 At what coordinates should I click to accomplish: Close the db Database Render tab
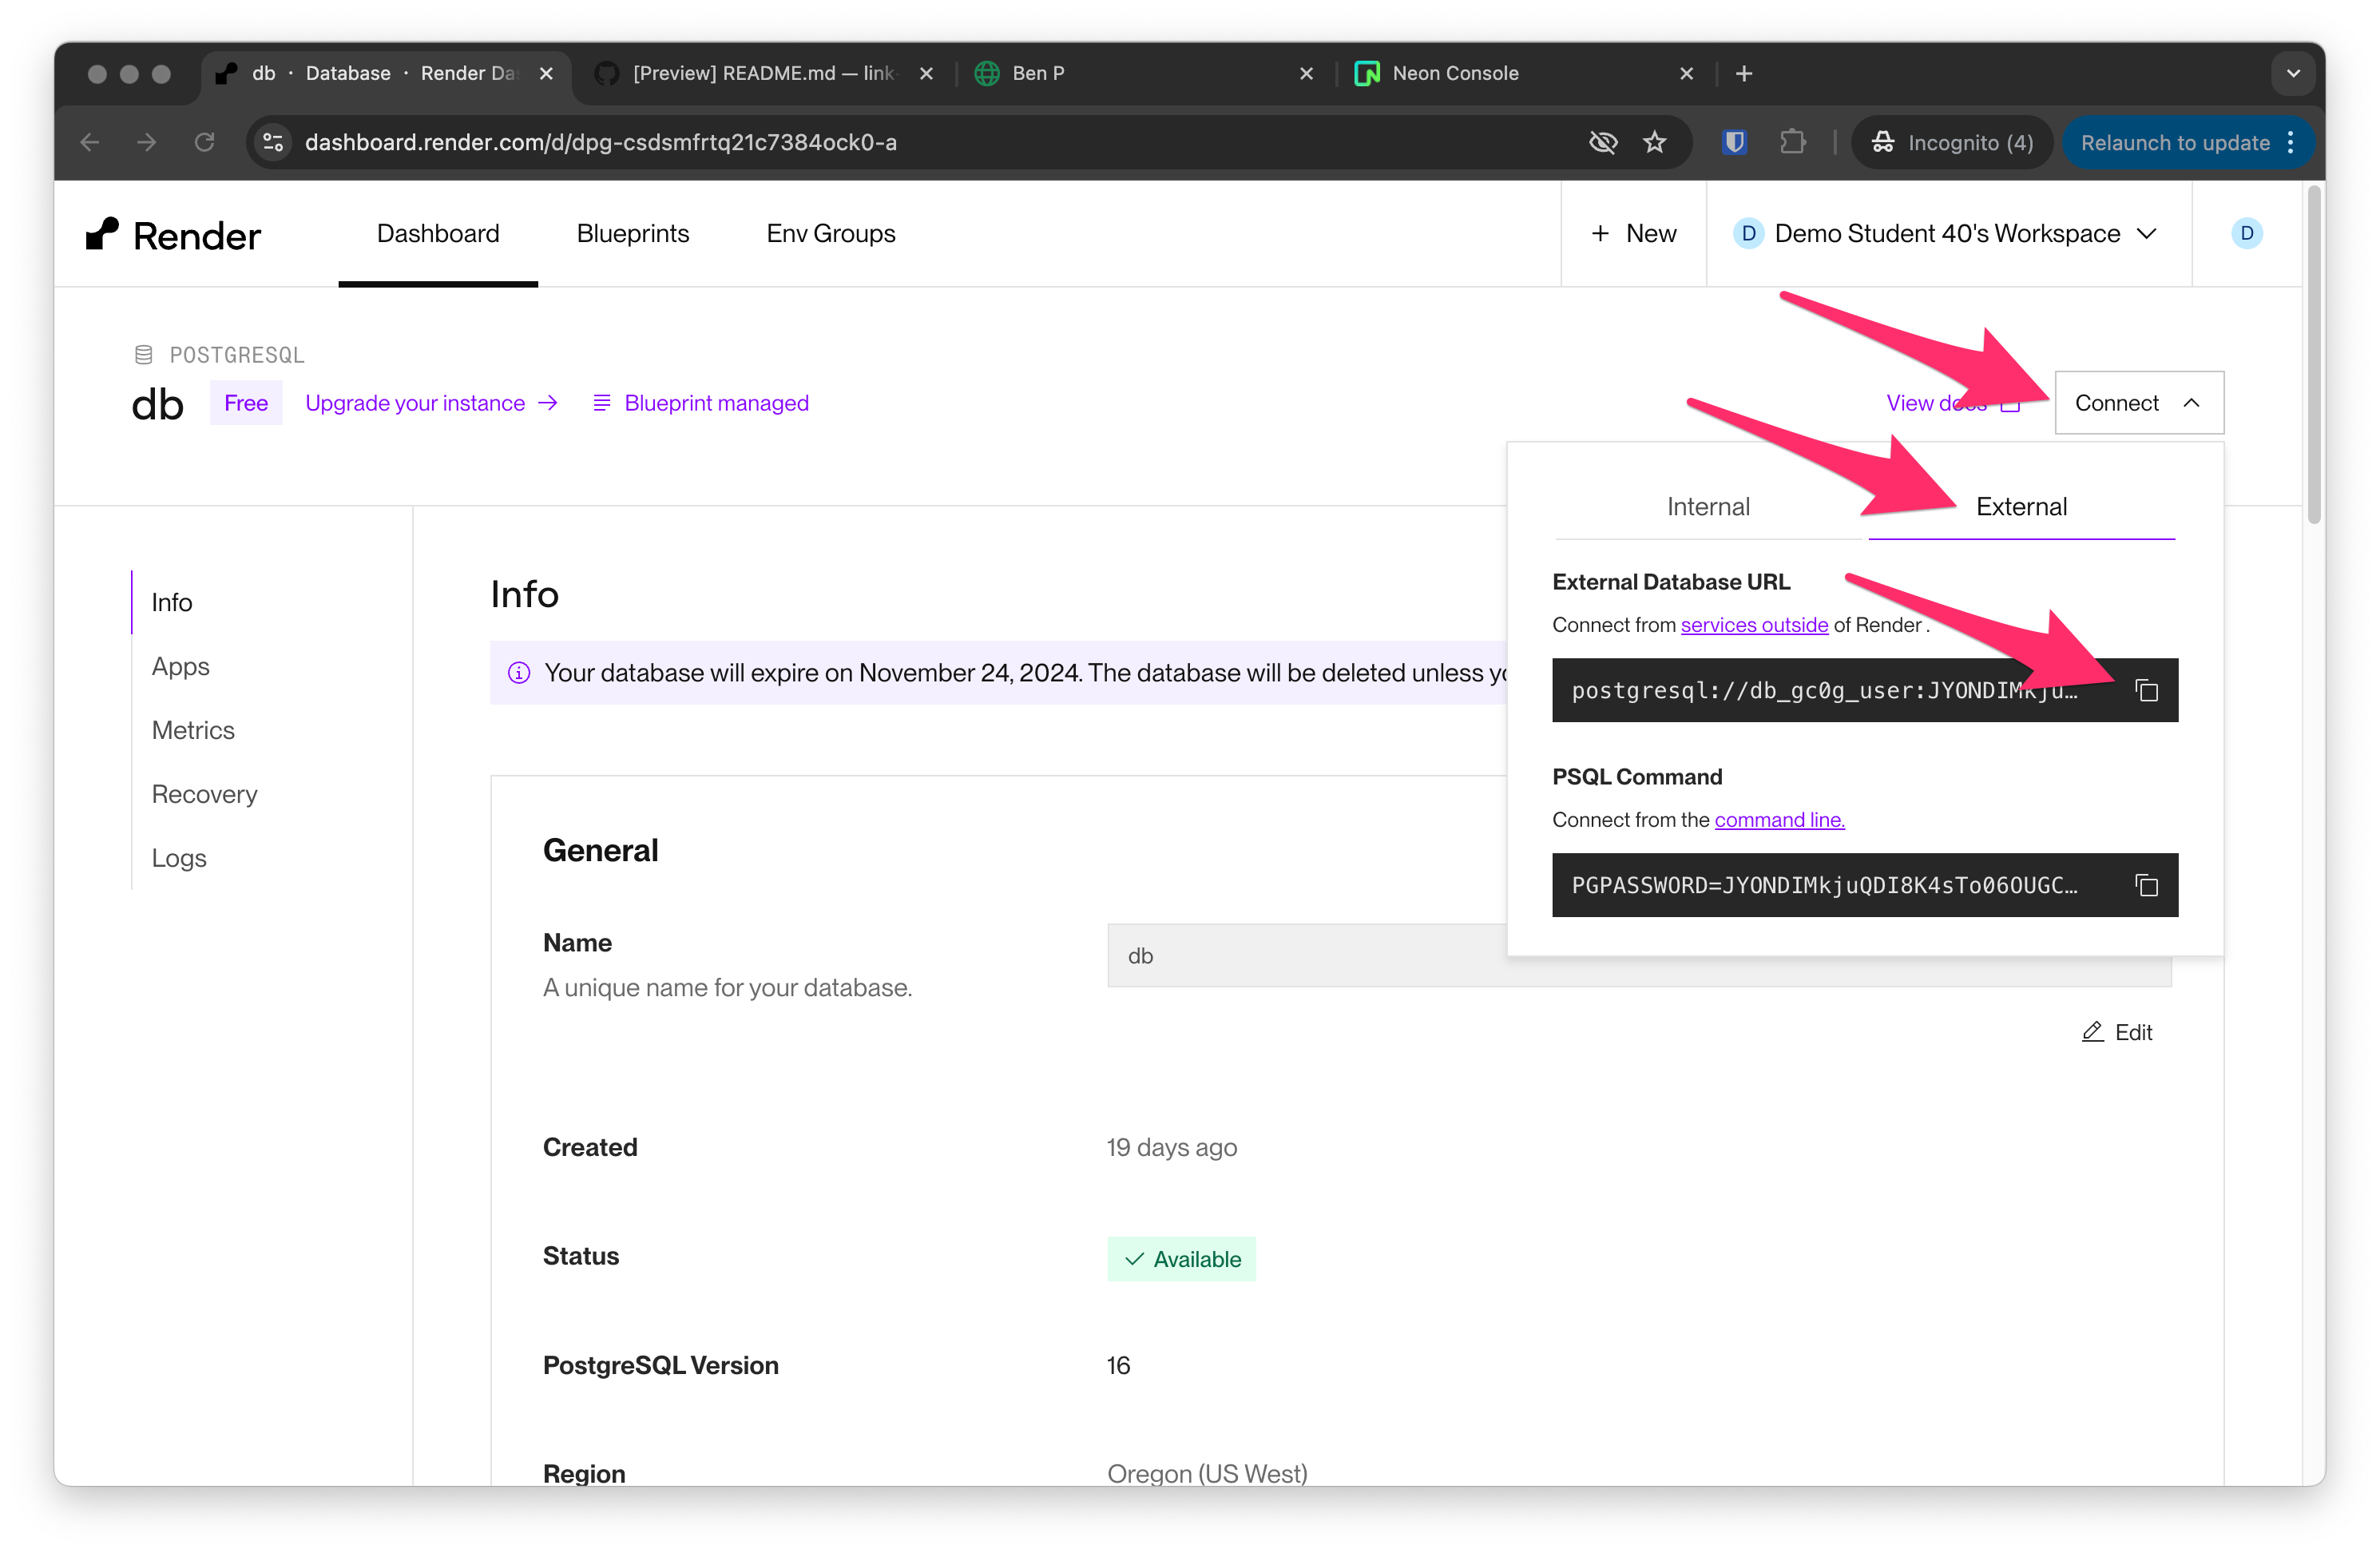point(546,73)
